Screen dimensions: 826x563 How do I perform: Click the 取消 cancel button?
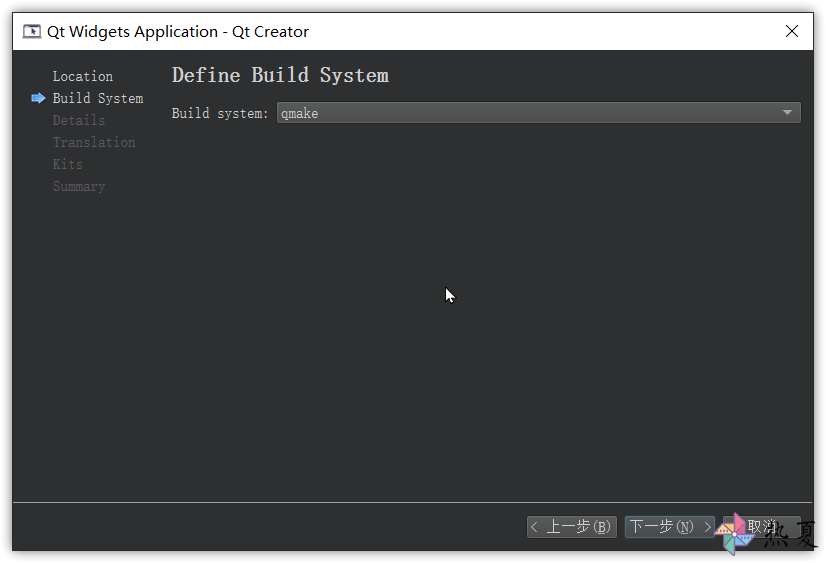[762, 527]
